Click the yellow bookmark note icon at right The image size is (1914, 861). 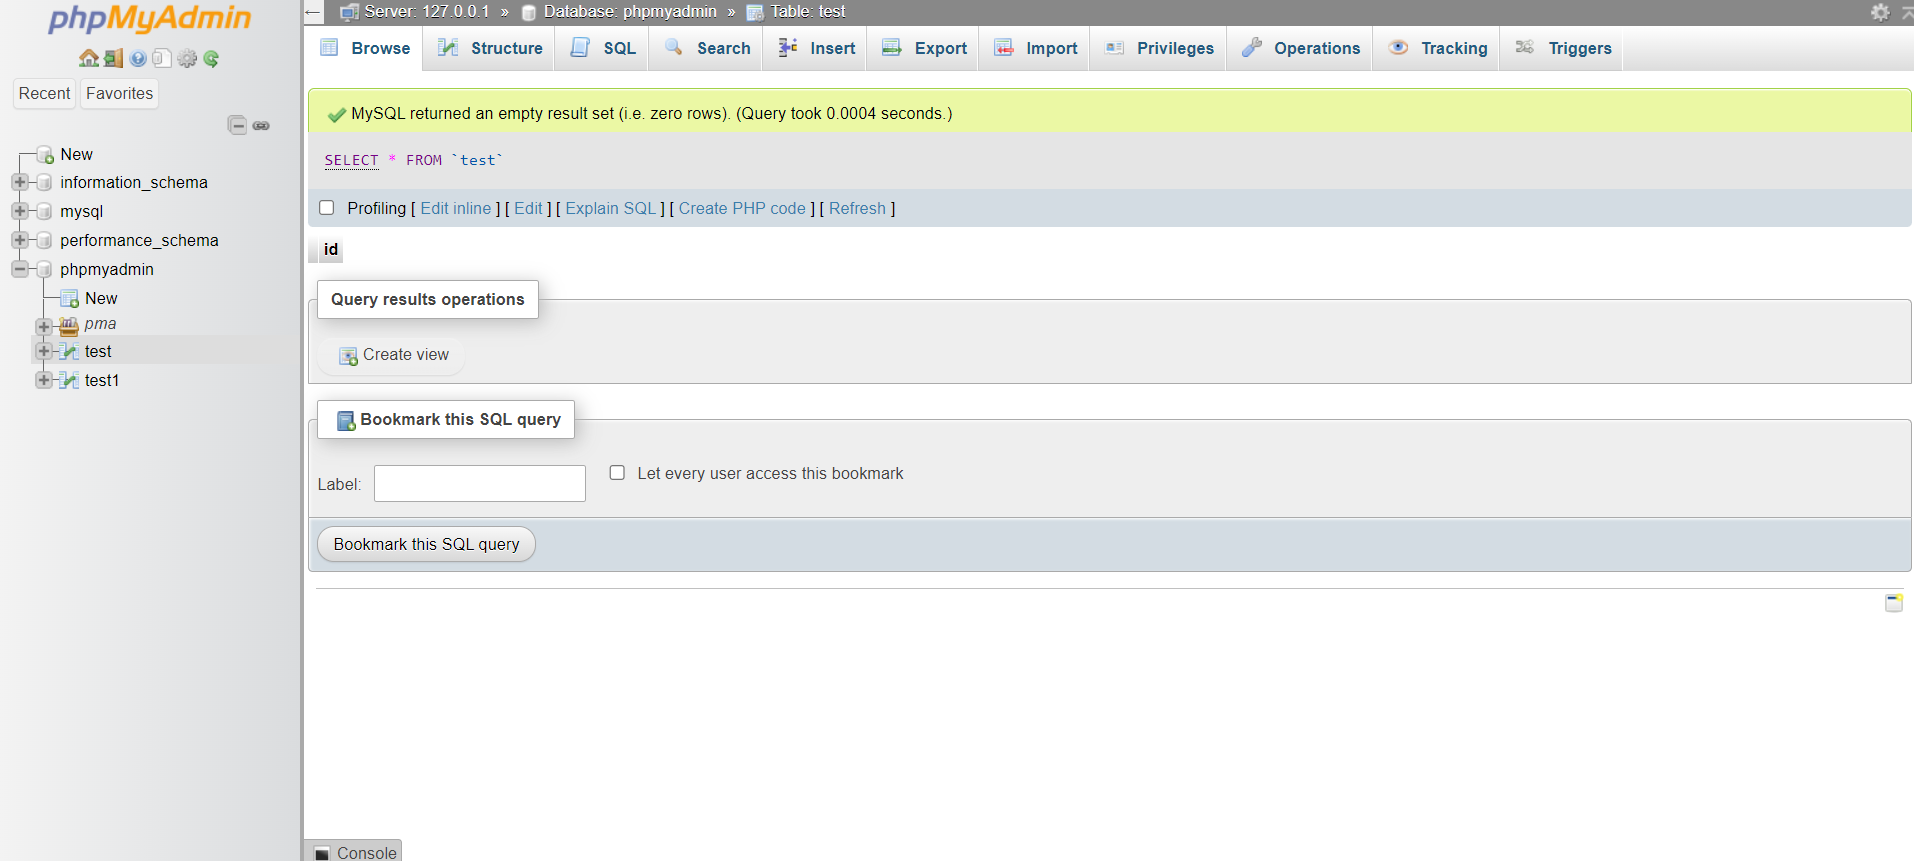1894,602
